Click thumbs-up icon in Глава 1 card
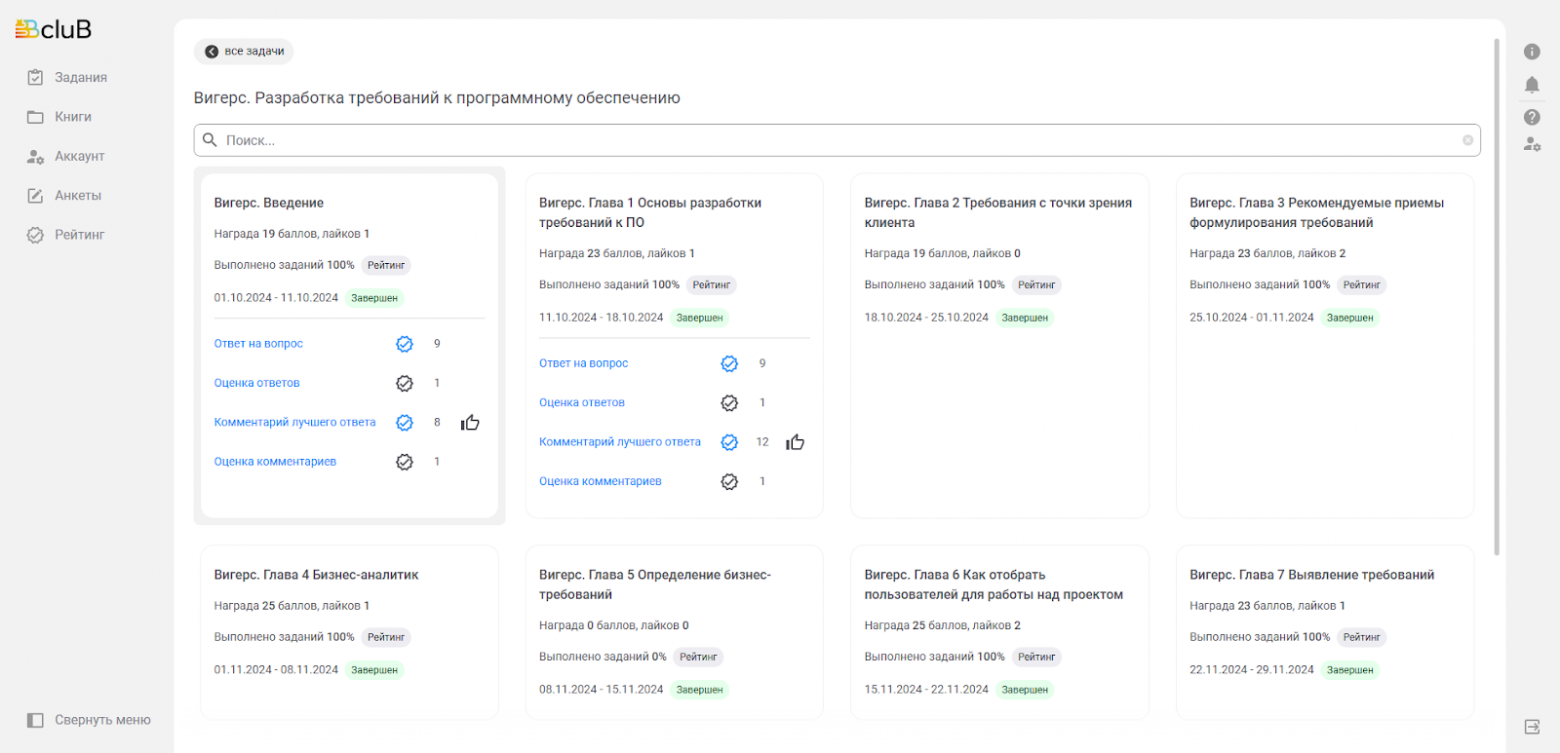 [795, 442]
